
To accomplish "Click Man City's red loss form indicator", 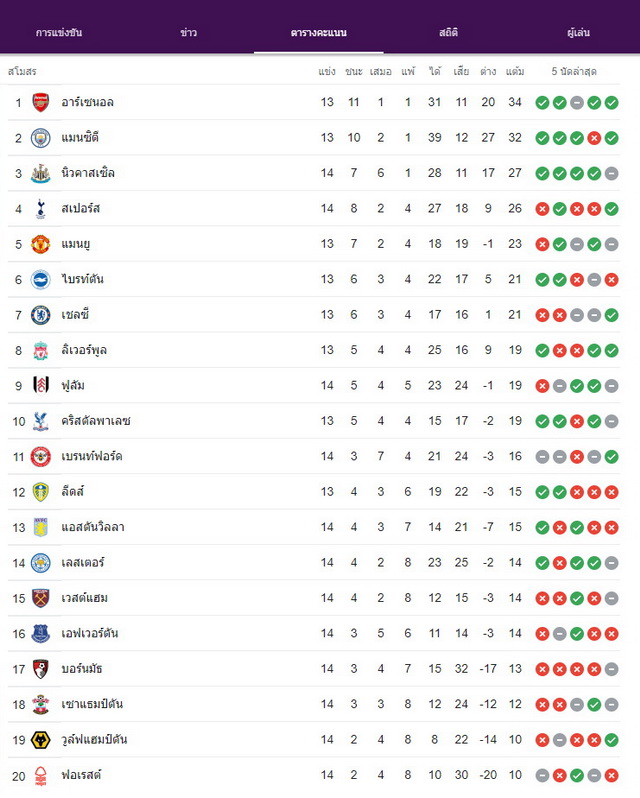I will tap(594, 138).
